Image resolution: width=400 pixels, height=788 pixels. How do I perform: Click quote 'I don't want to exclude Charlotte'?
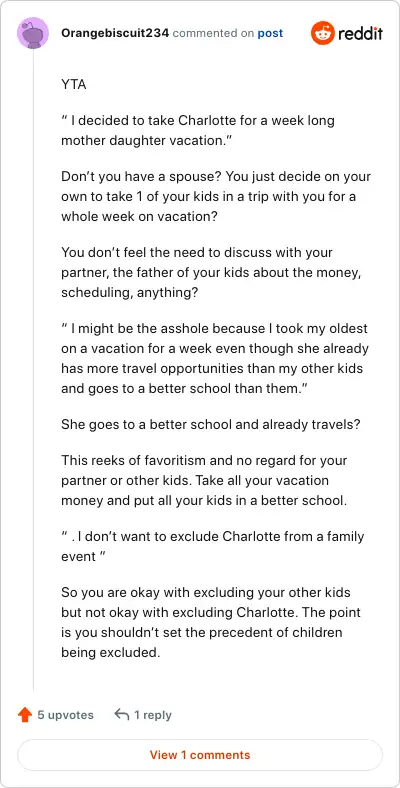point(213,546)
